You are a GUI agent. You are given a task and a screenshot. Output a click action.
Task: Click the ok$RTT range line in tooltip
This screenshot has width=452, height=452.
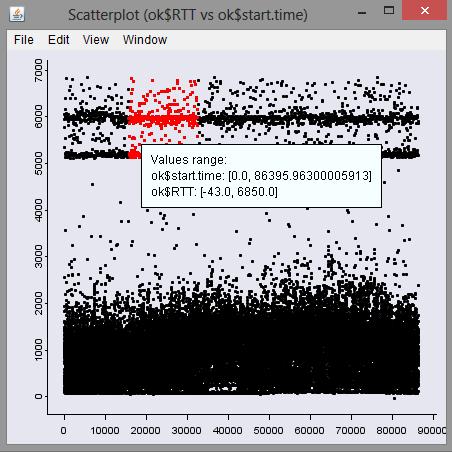tap(214, 192)
